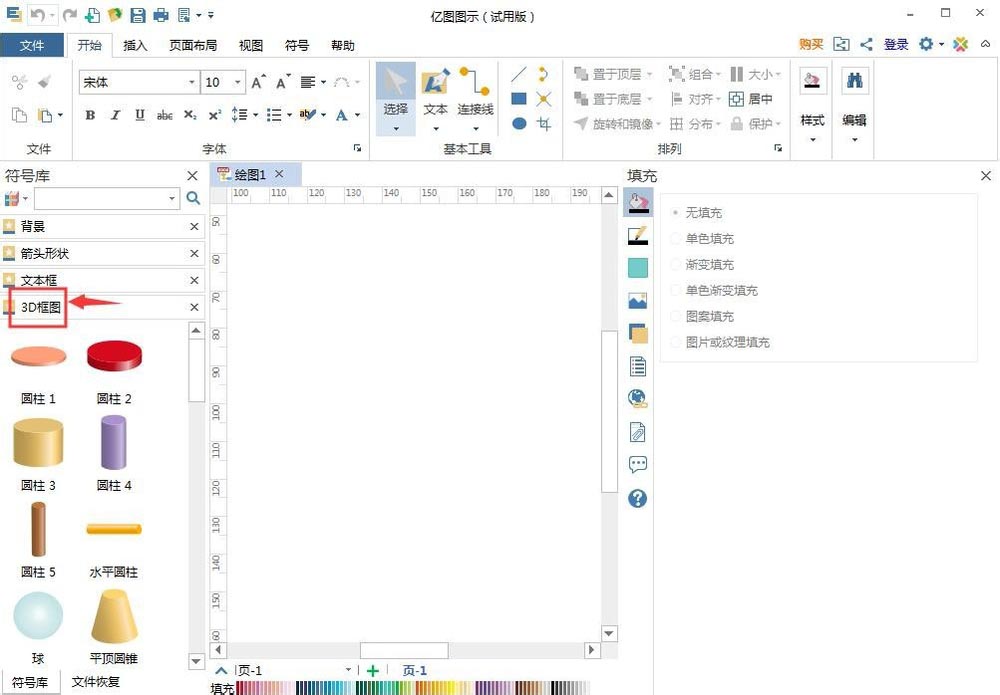Click the globe hyperlink icon in right sidebar
The width and height of the screenshot is (1000, 695).
638,398
